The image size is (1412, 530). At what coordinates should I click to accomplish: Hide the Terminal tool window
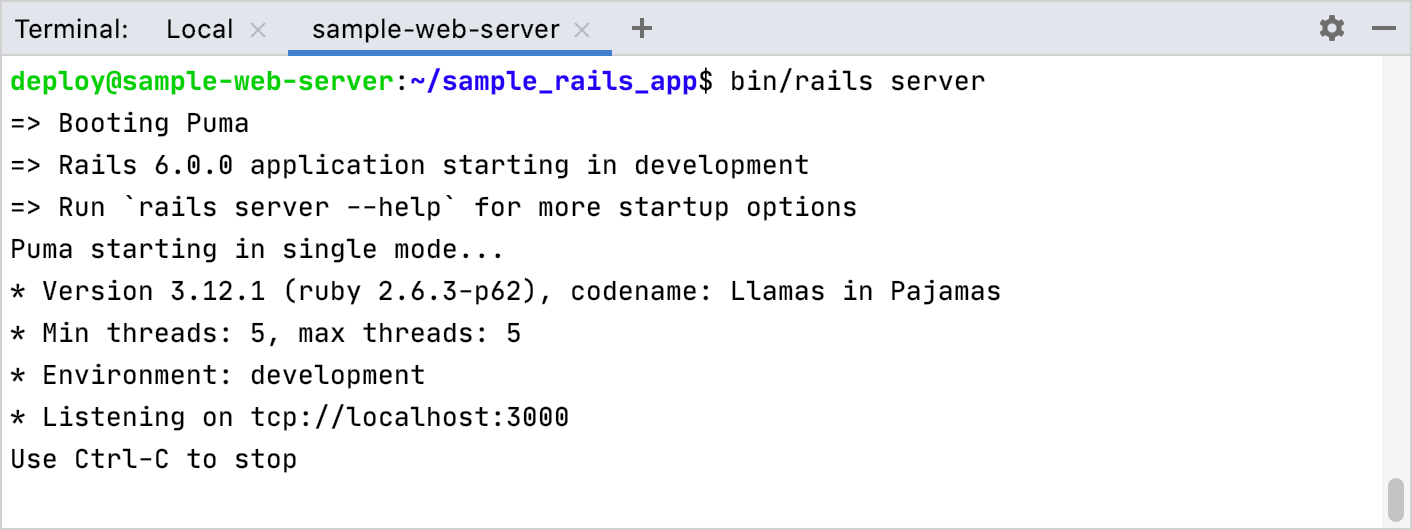1383,29
